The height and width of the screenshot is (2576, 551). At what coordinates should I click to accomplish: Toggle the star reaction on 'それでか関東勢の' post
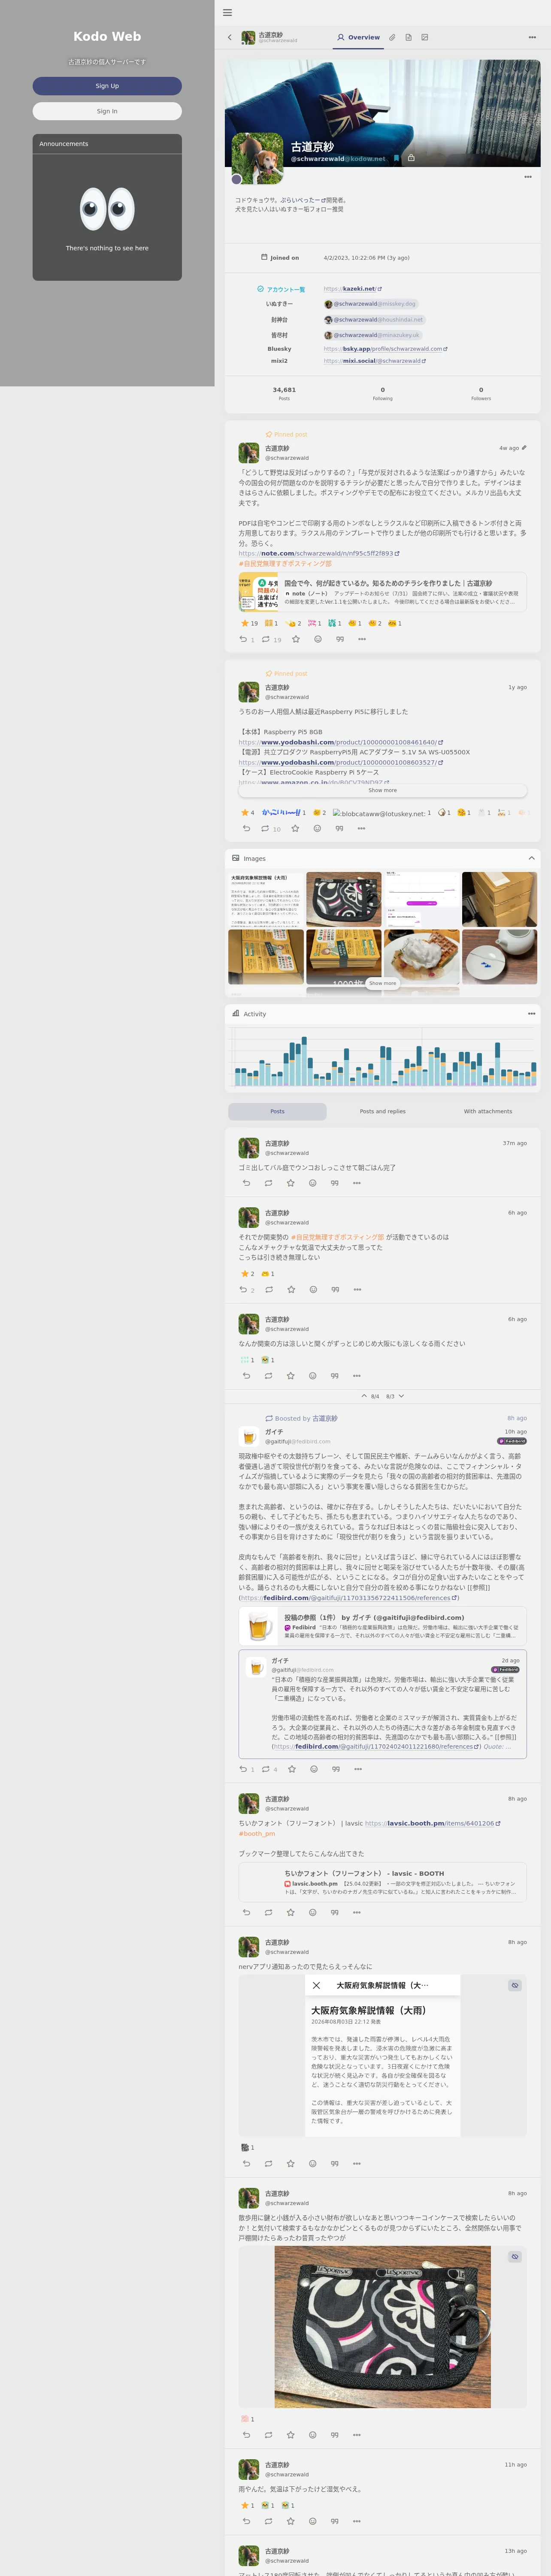[248, 1274]
